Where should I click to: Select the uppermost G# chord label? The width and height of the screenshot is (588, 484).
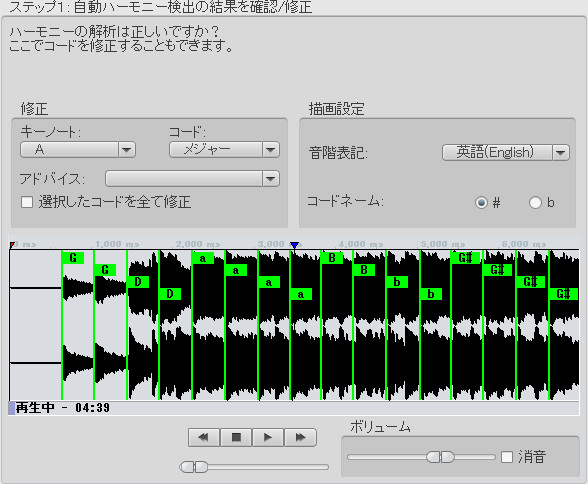[465, 258]
